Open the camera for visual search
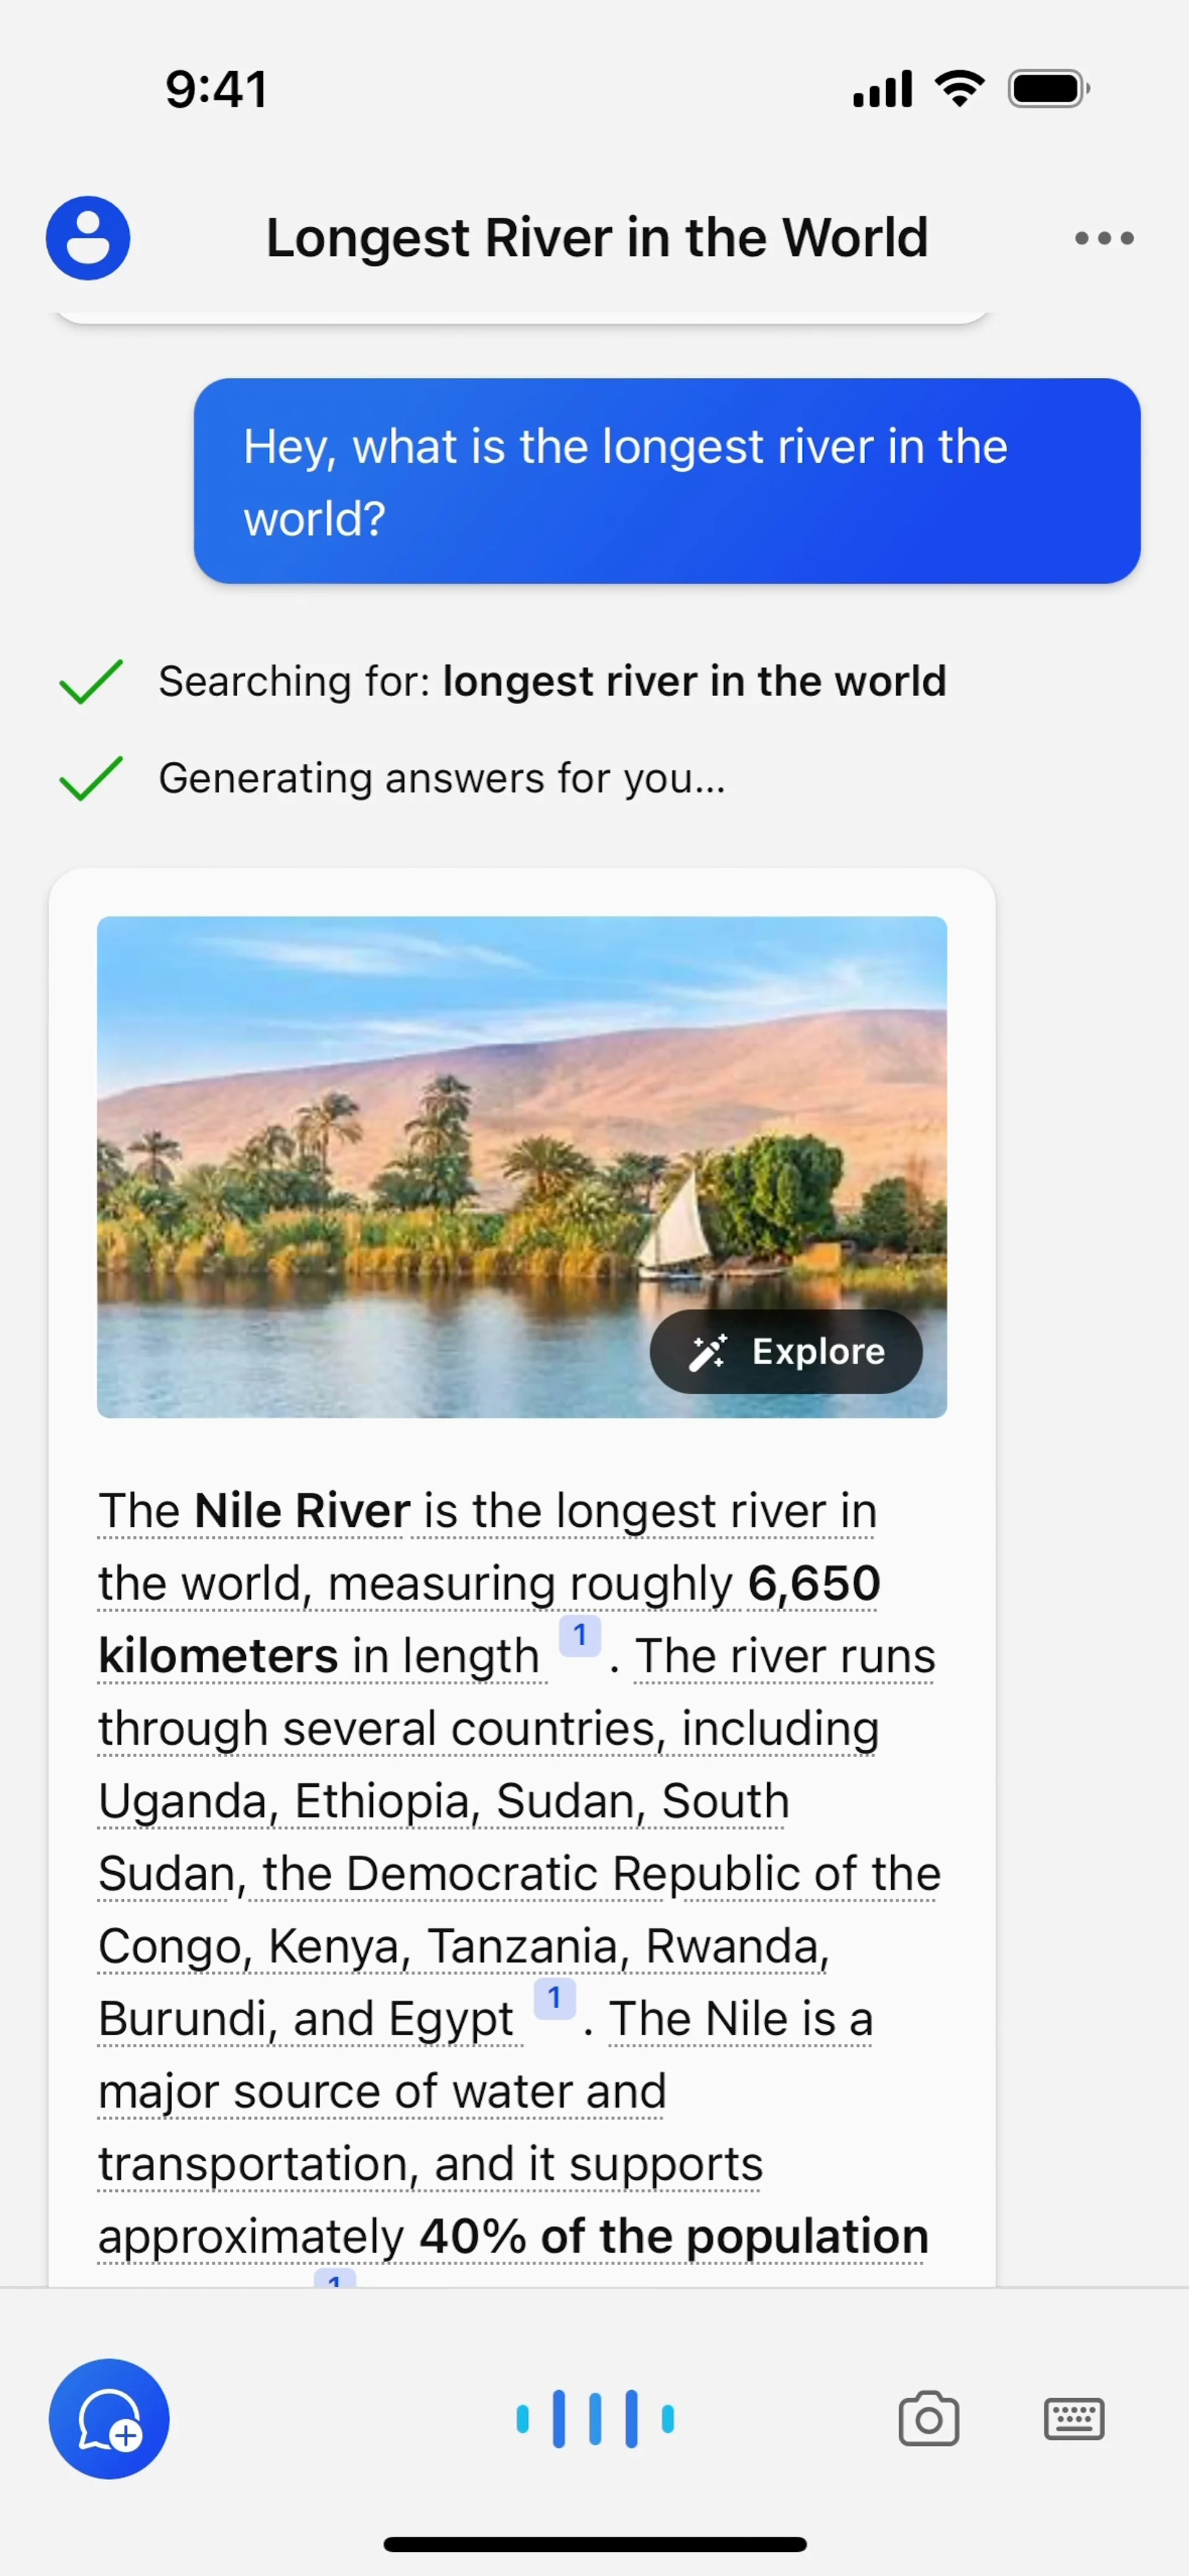 (928, 2419)
